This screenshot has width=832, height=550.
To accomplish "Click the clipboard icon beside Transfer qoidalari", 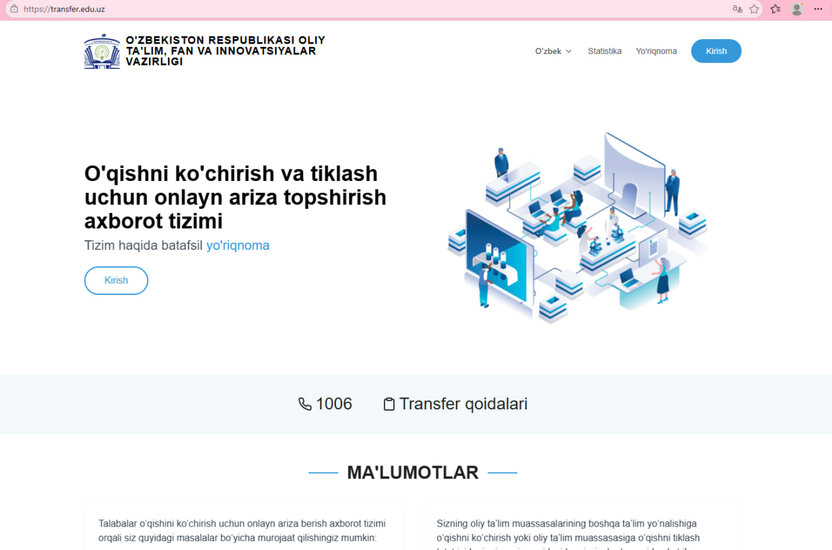I will pyautogui.click(x=389, y=404).
